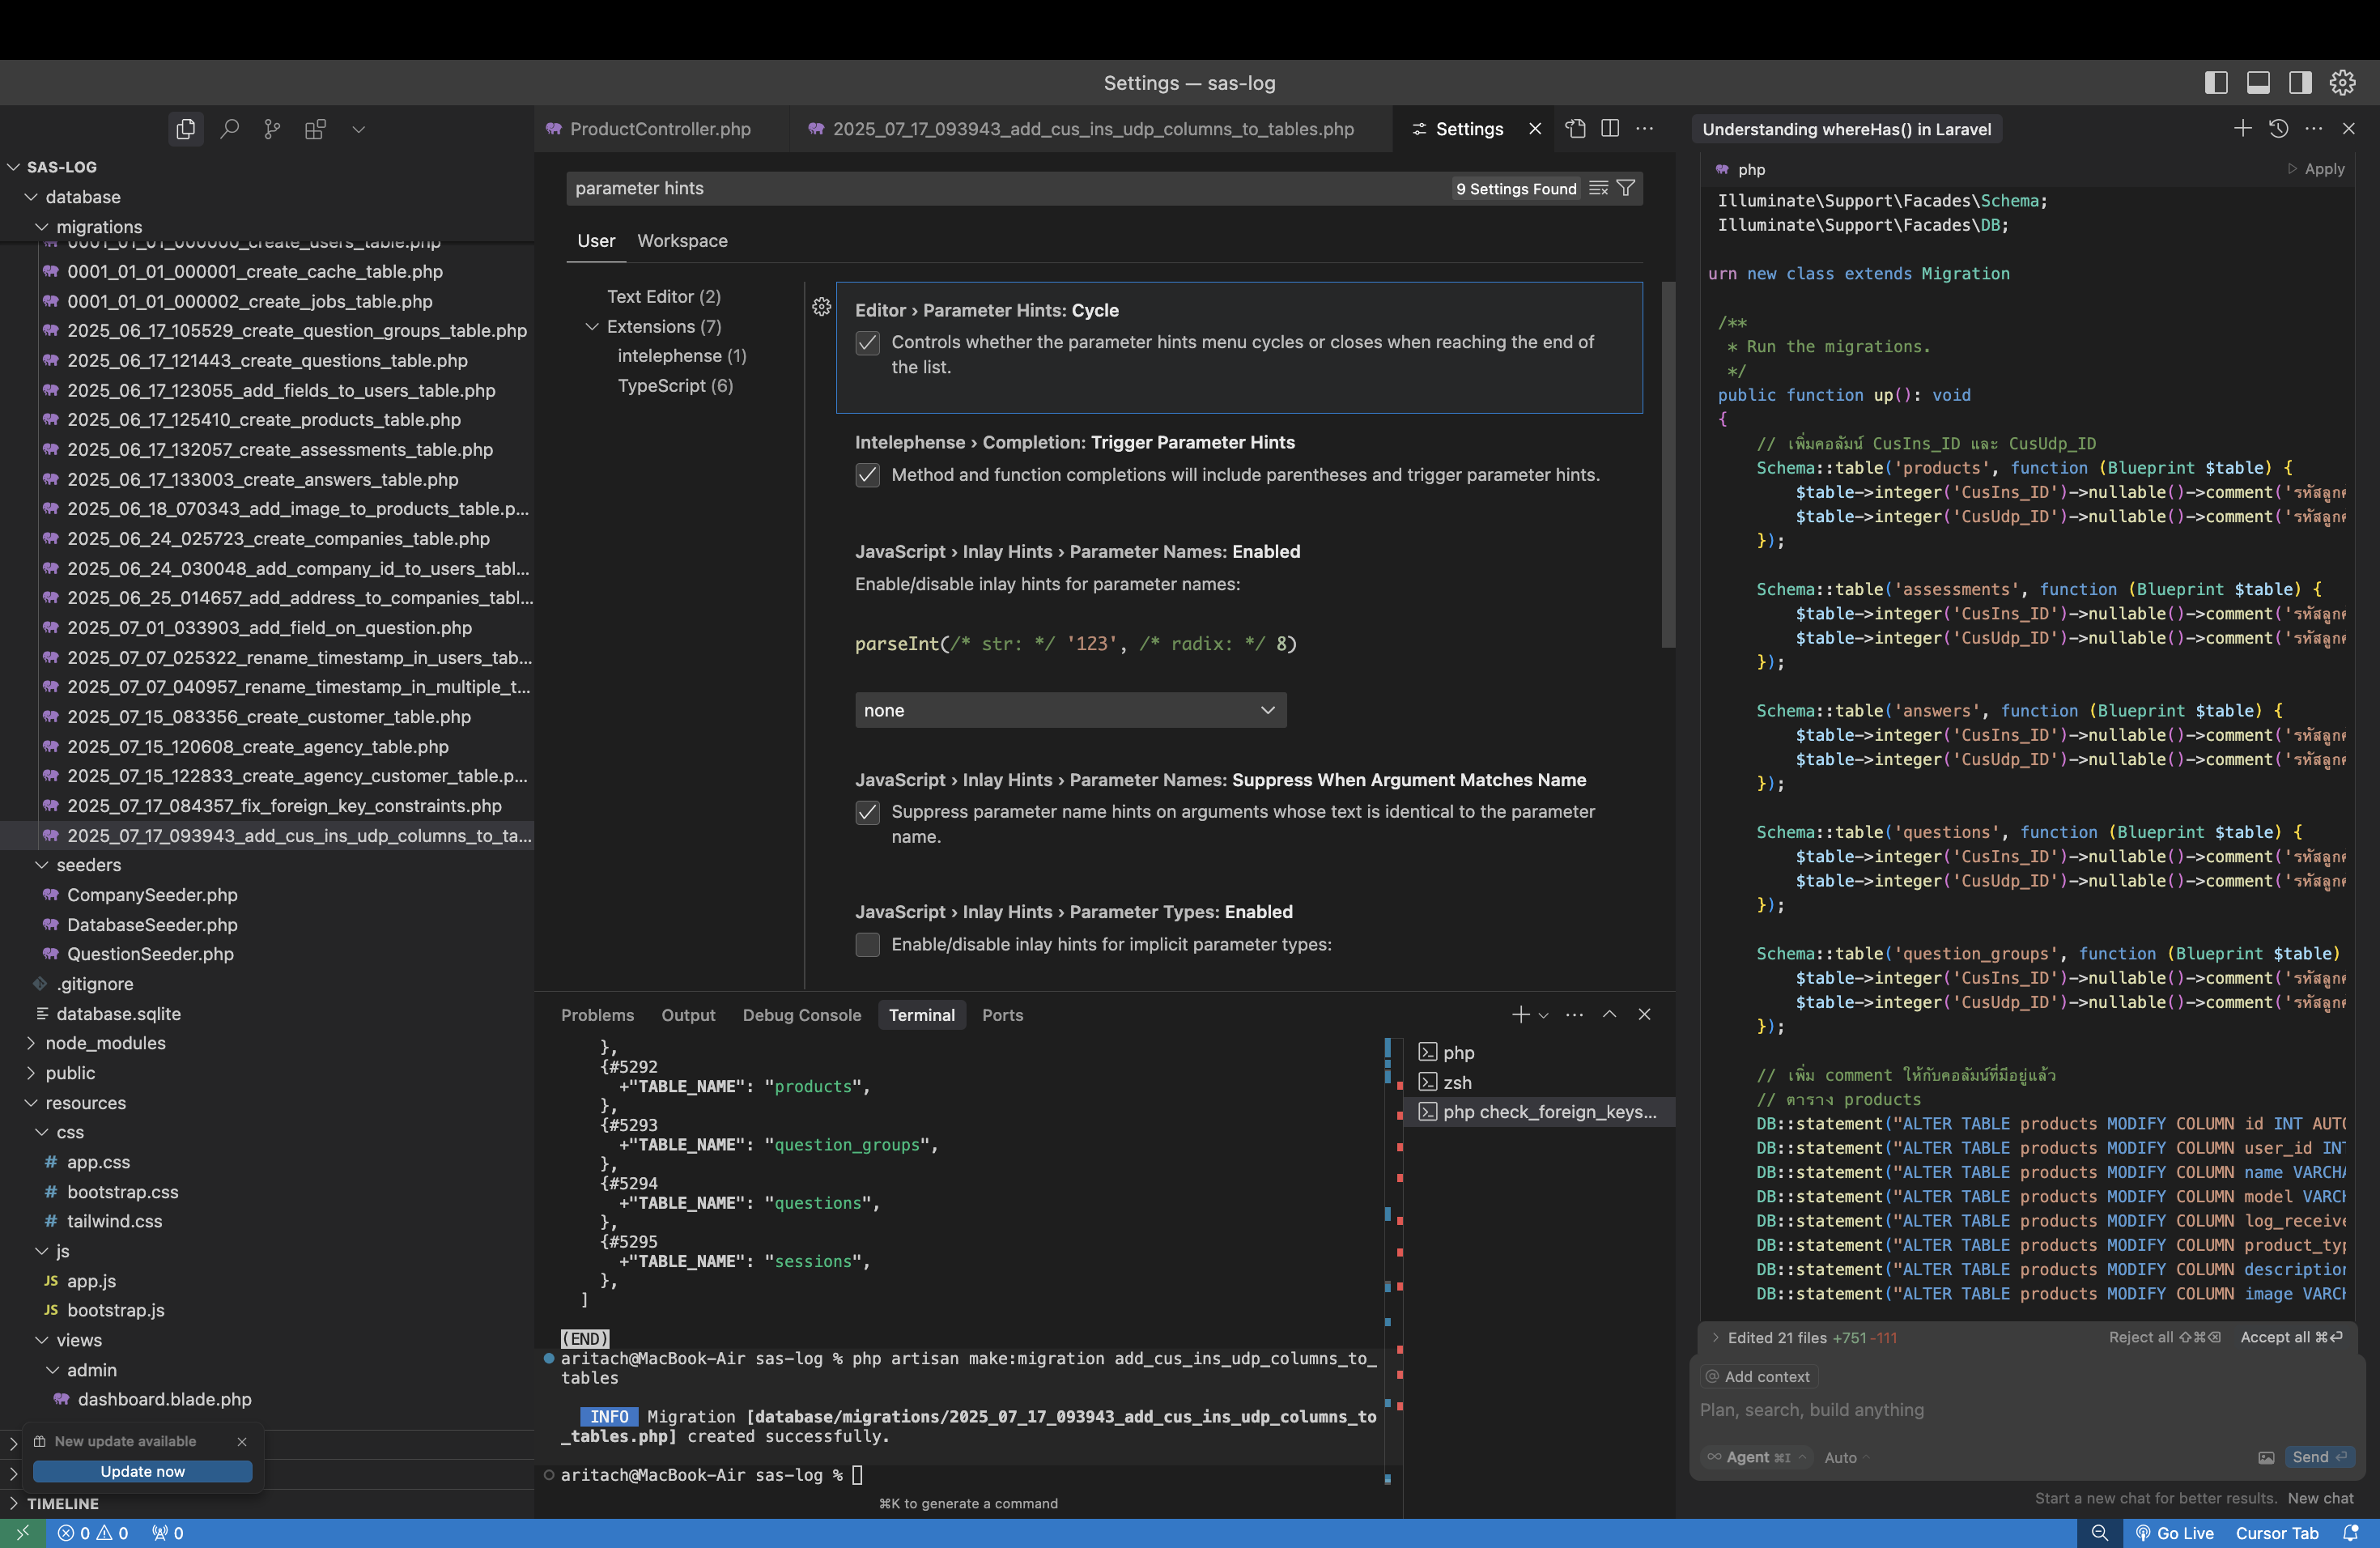Click the 'parameter hints' settings search field
This screenshot has height=1548, width=2380.
pyautogui.click(x=1000, y=188)
